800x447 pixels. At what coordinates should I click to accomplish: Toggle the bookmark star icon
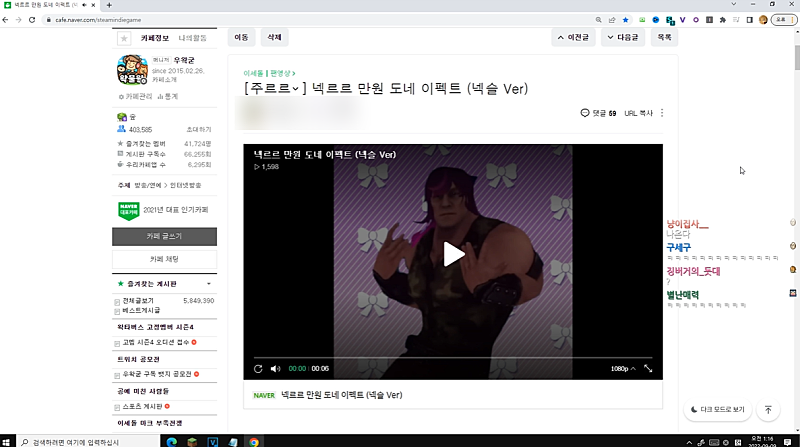tap(626, 20)
